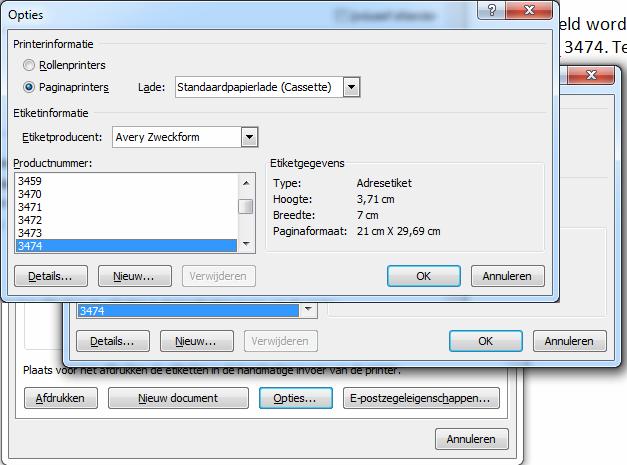The image size is (627, 465).
Task: Click the down arrow of the Productnummer scrollbar
Action: [x=245, y=245]
